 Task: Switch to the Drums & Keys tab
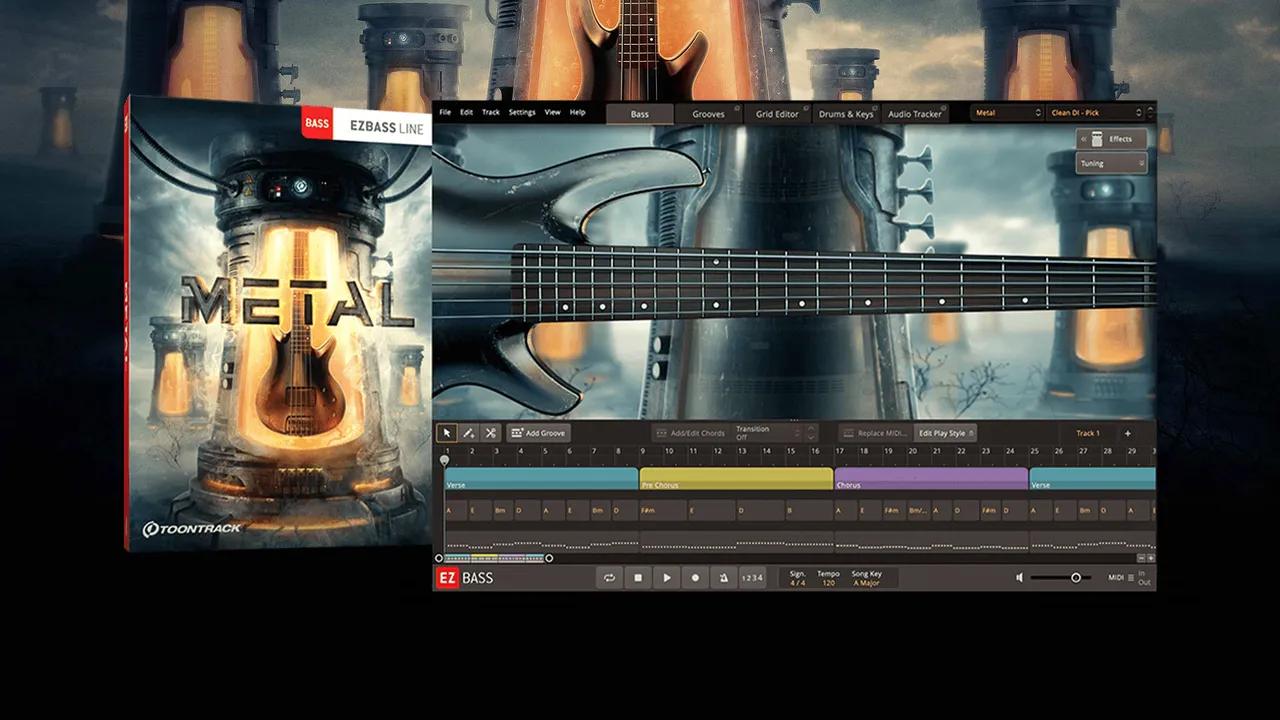[x=846, y=114]
